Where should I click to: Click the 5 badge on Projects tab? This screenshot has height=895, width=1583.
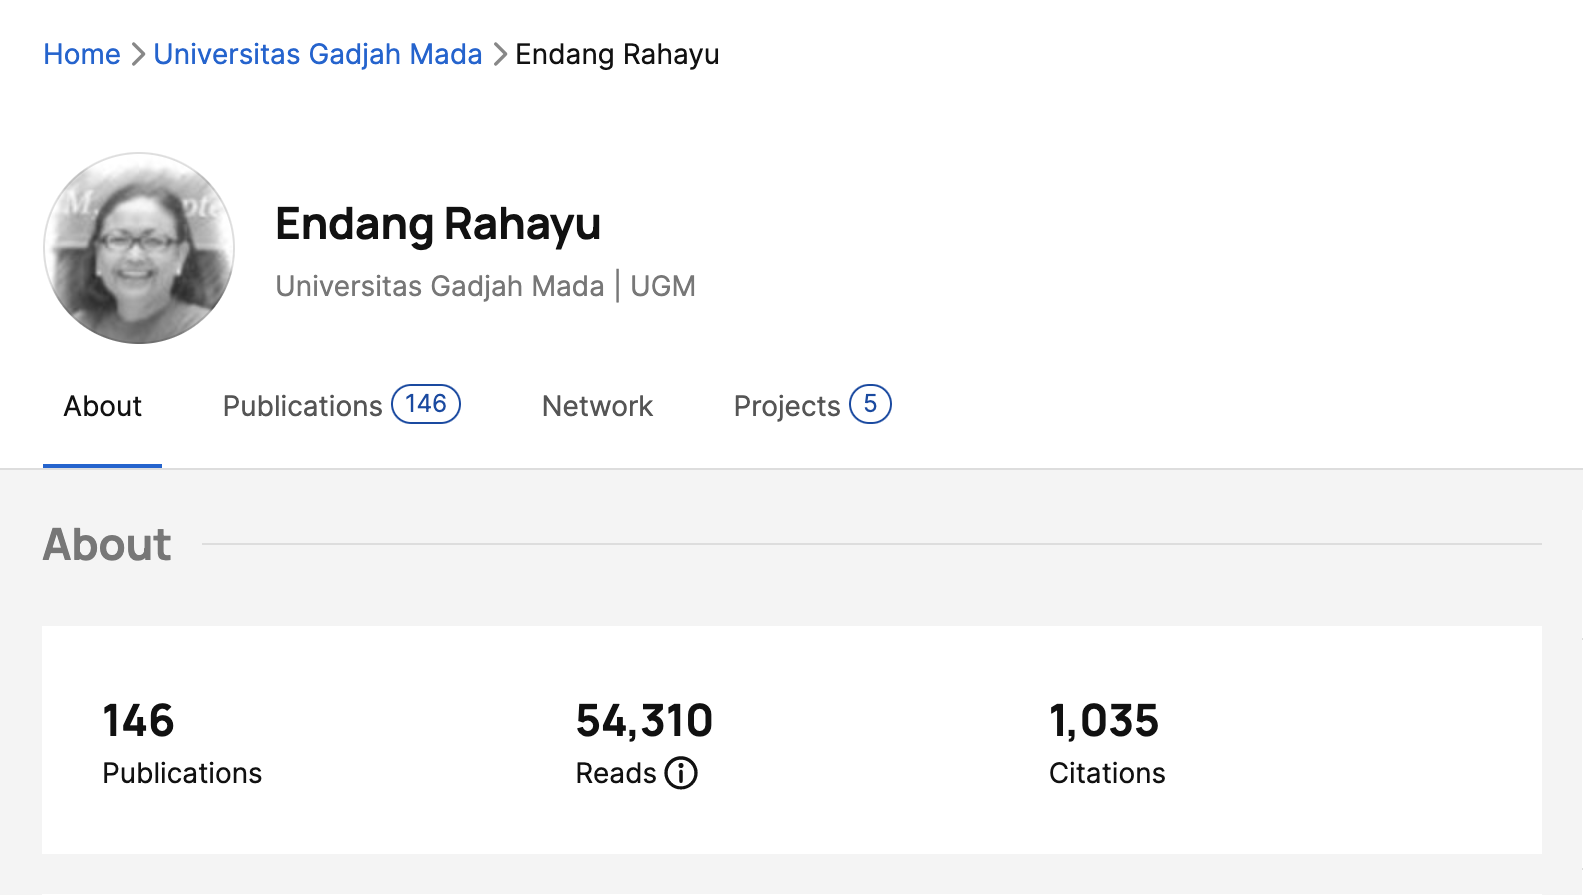[870, 404]
